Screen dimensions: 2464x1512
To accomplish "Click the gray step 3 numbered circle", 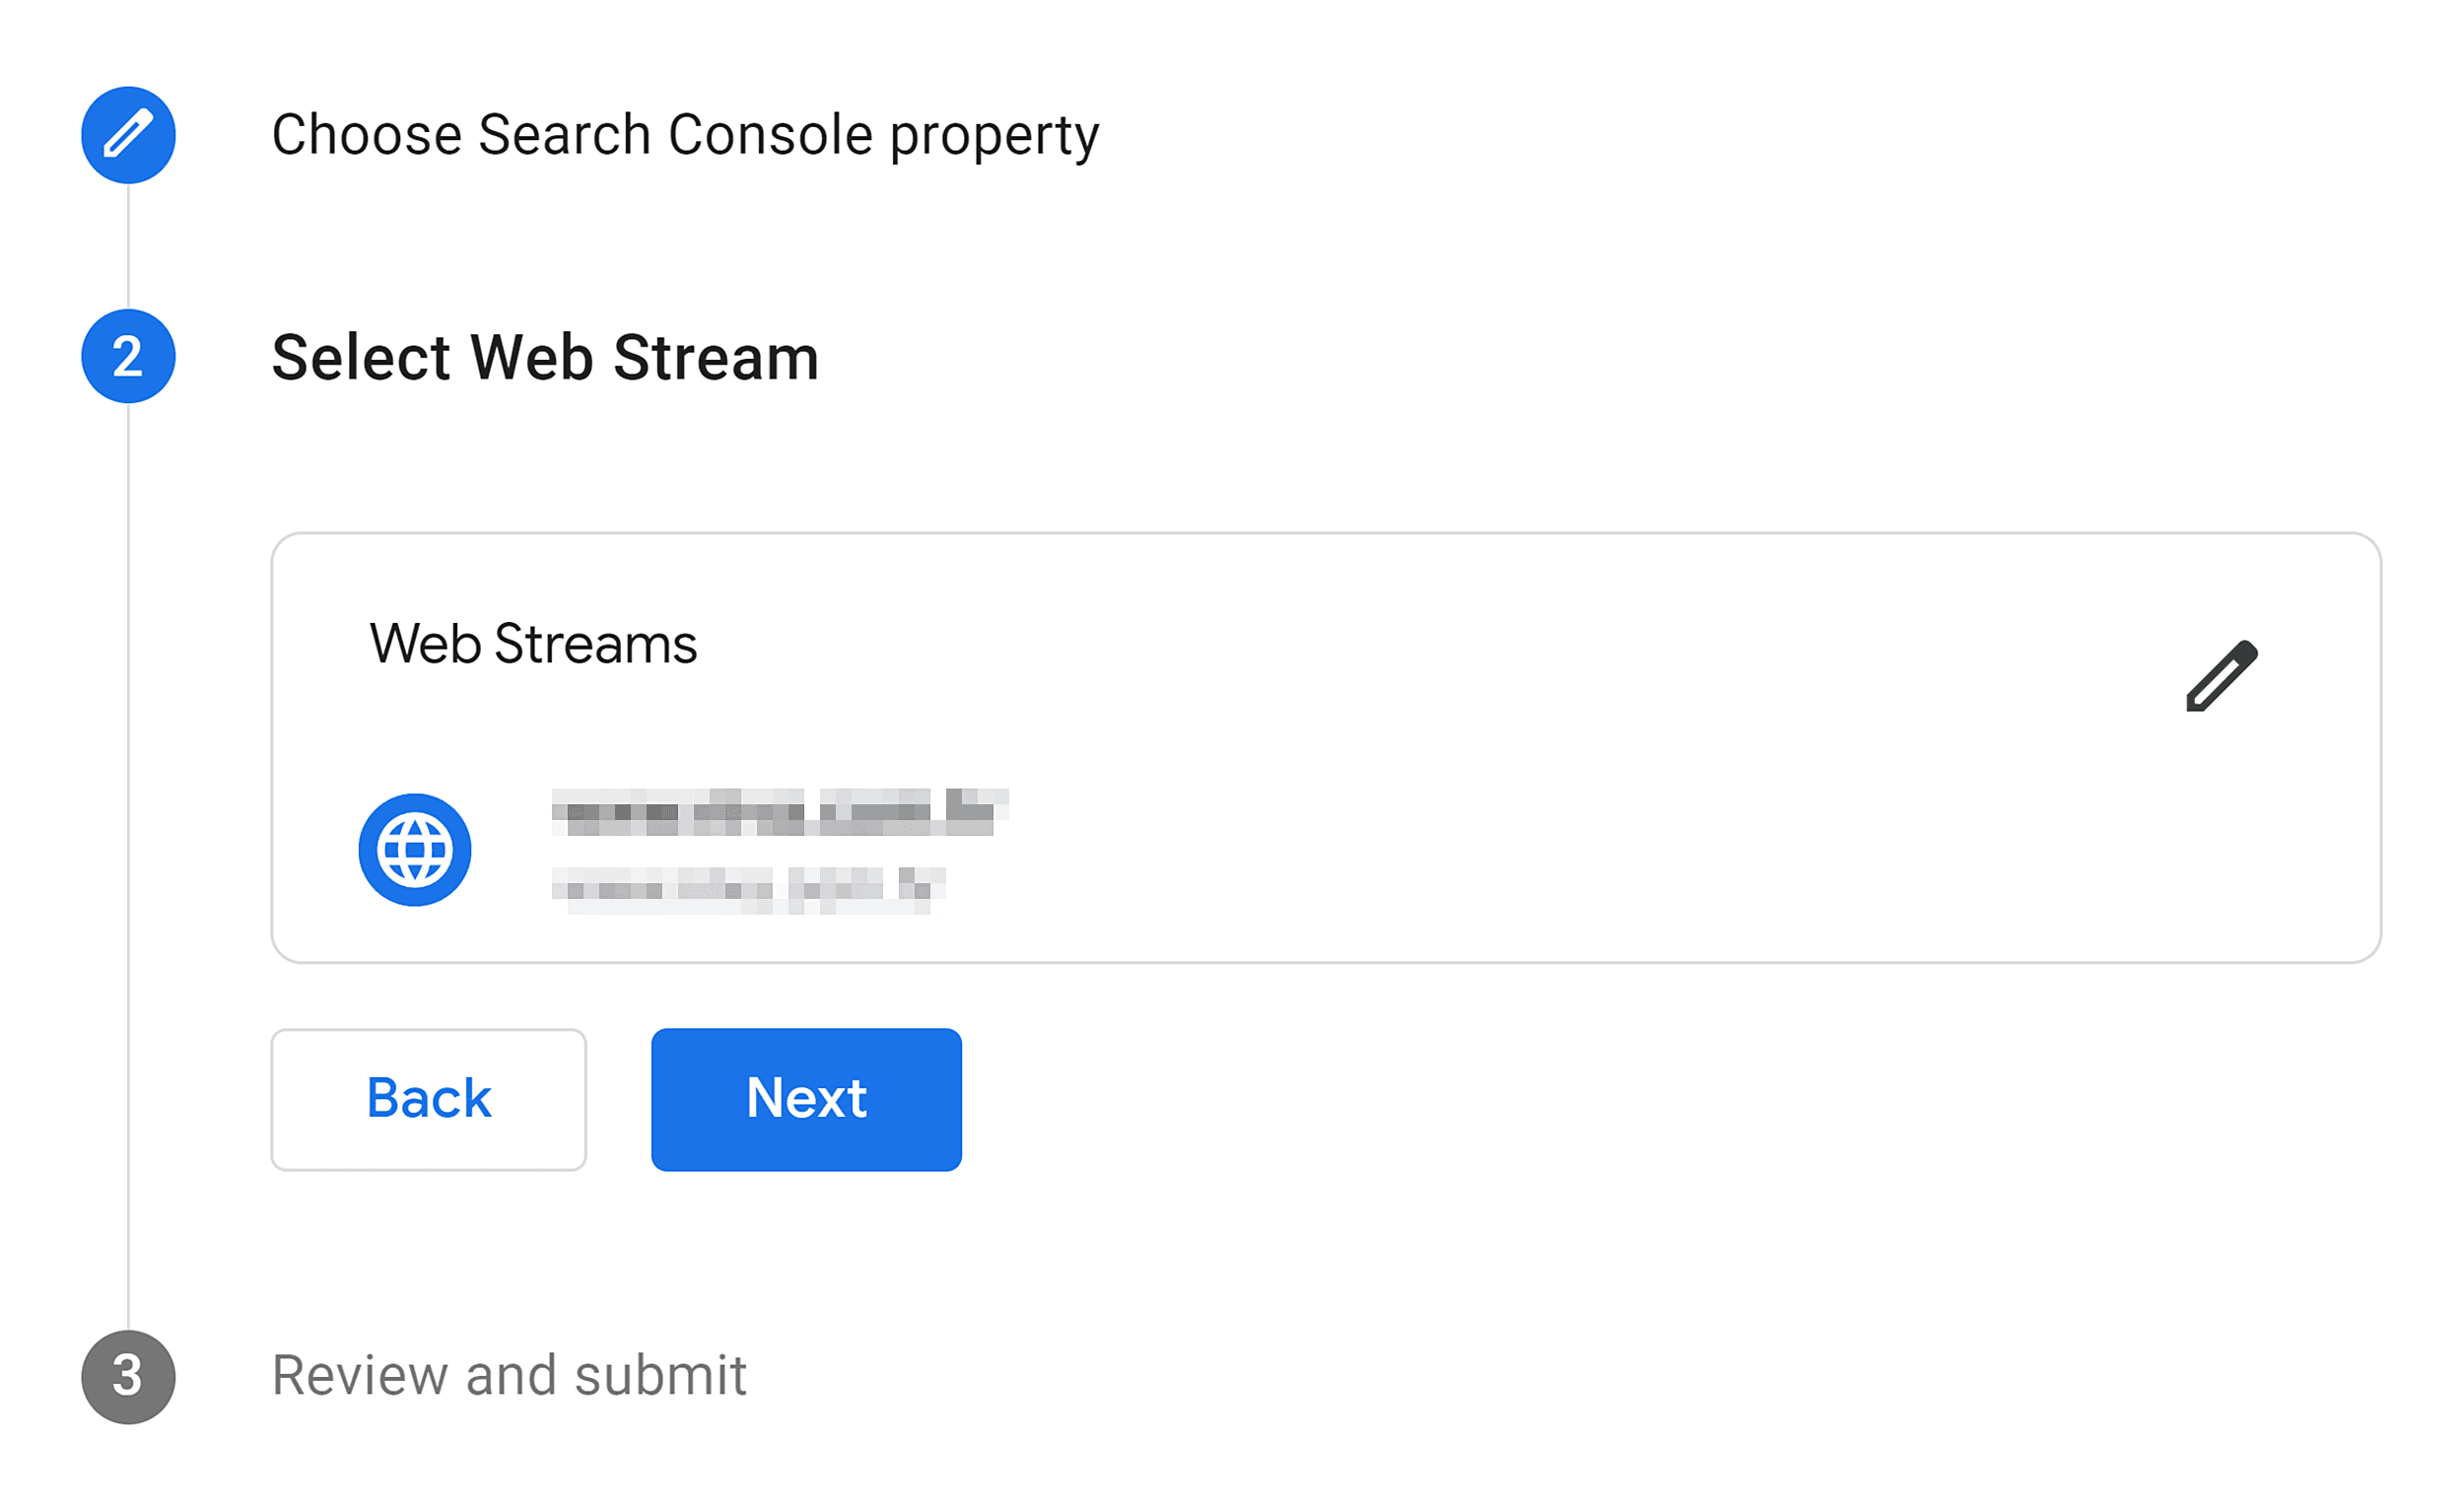I will 128,1377.
